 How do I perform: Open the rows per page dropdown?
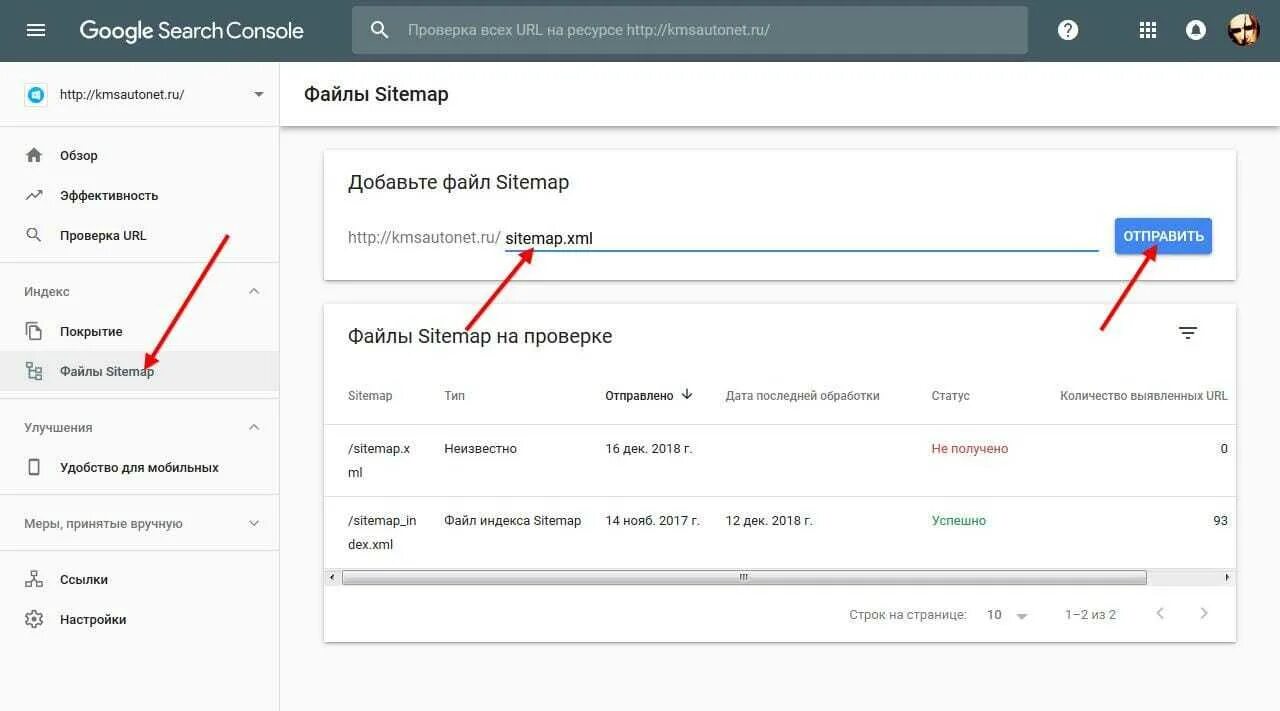point(1008,615)
